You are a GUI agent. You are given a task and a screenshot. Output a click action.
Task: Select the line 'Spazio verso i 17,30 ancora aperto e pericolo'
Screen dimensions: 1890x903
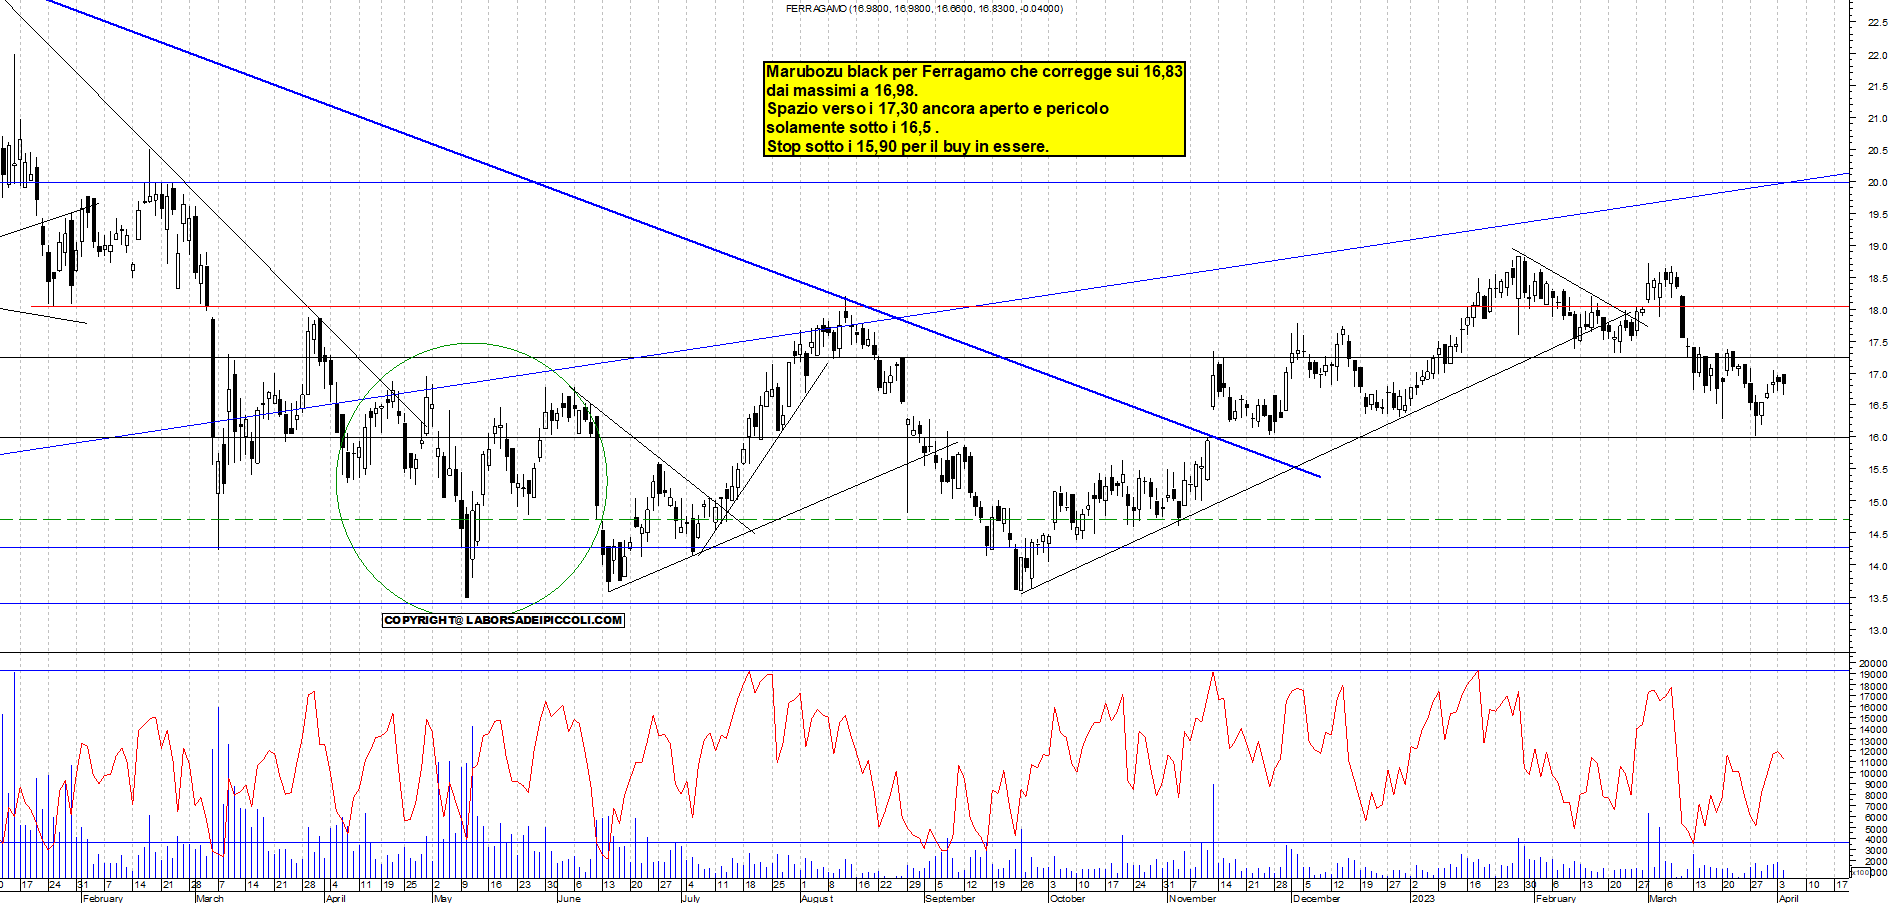click(x=937, y=109)
